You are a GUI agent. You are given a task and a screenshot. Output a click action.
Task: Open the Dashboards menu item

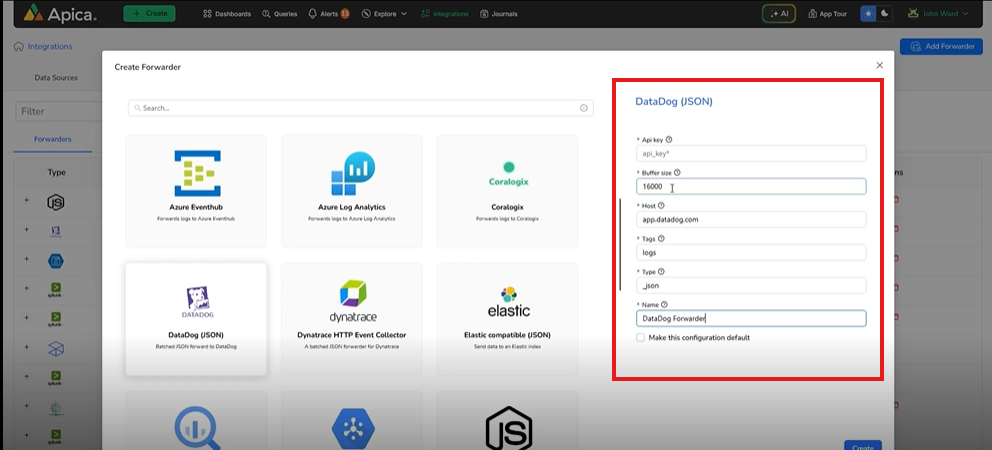226,14
